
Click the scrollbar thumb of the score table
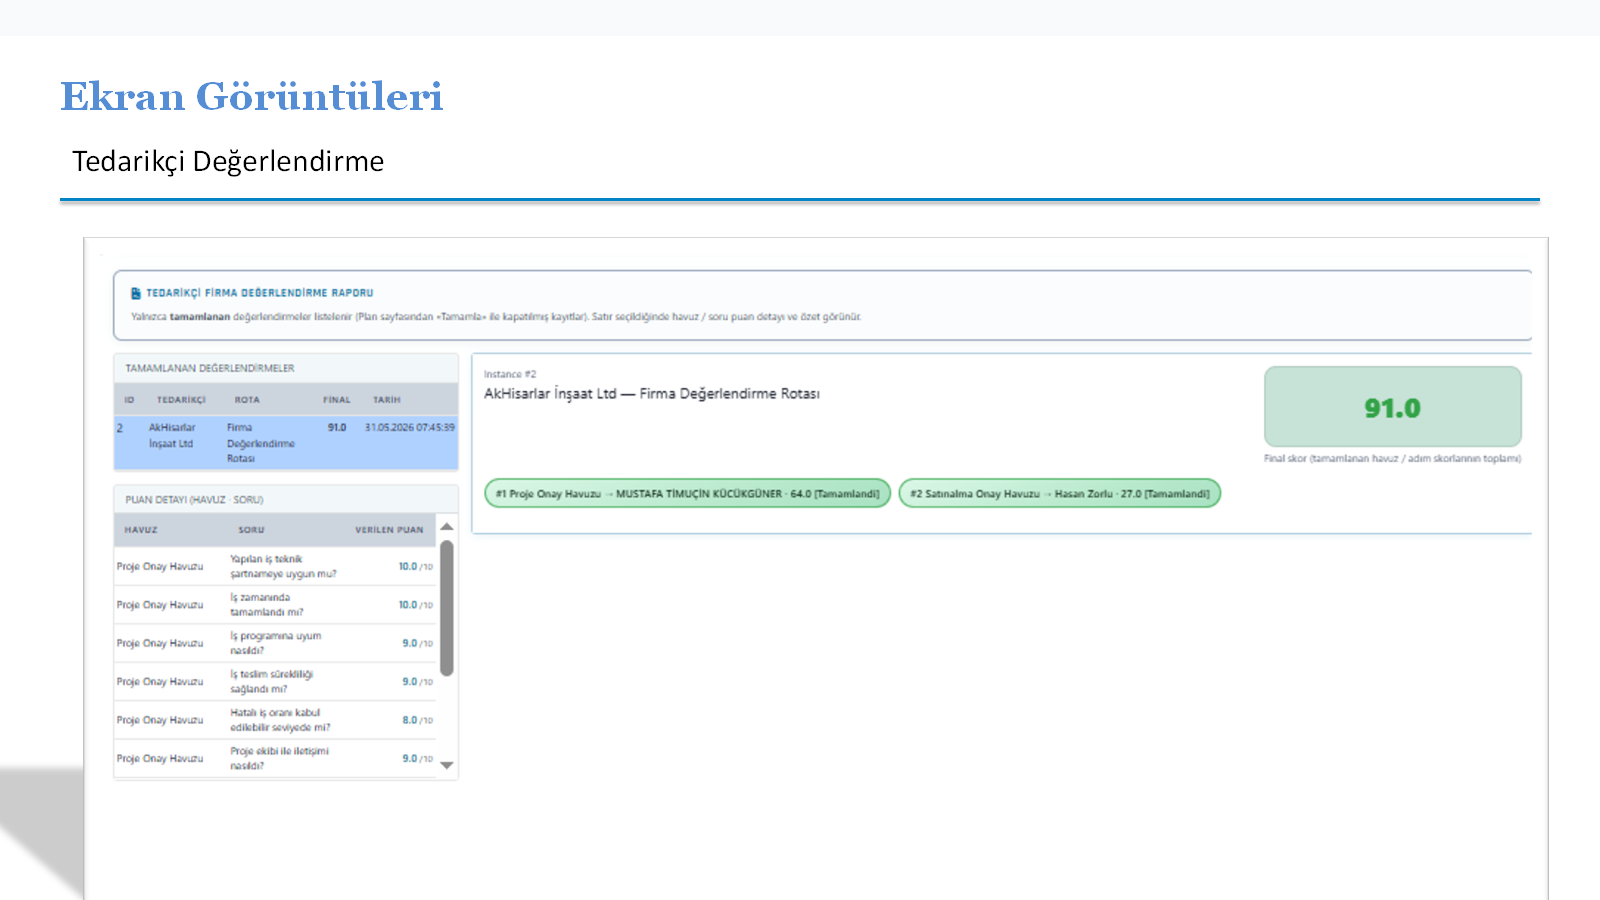coord(447,609)
